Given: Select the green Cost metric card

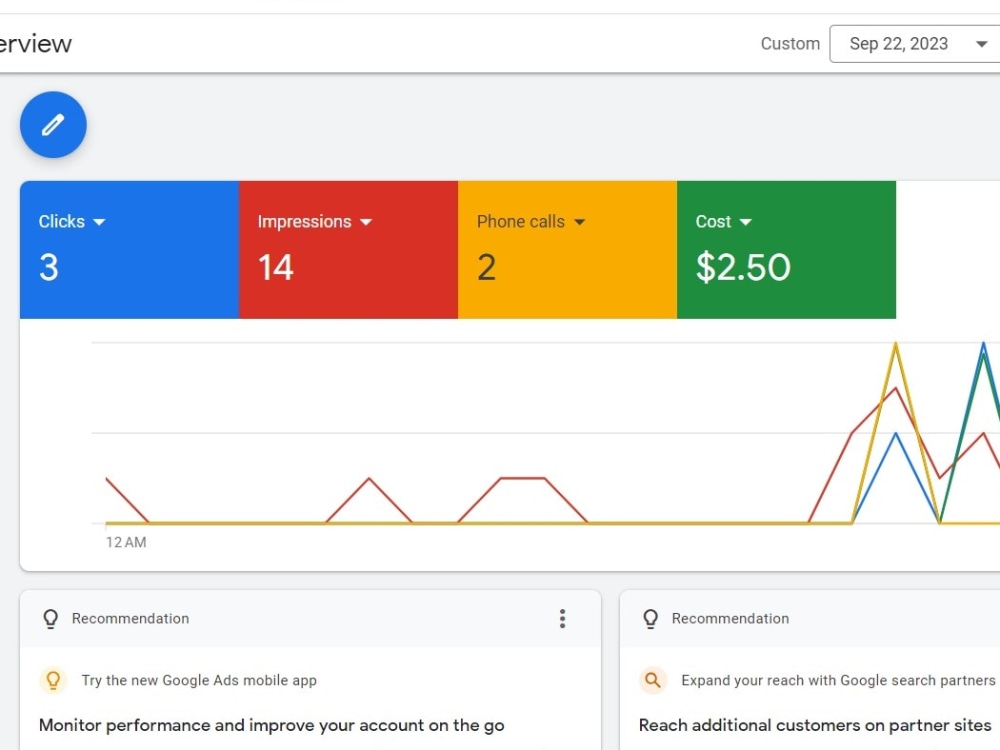Looking at the screenshot, I should (786, 250).
